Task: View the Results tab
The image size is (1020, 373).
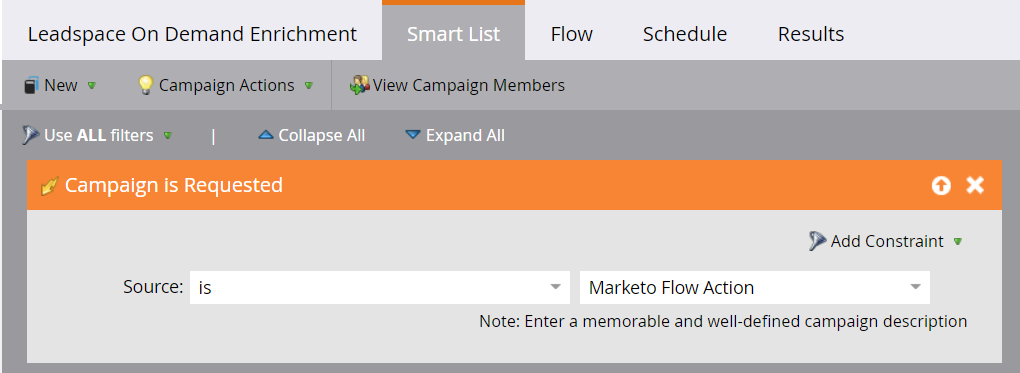Action: 811,34
